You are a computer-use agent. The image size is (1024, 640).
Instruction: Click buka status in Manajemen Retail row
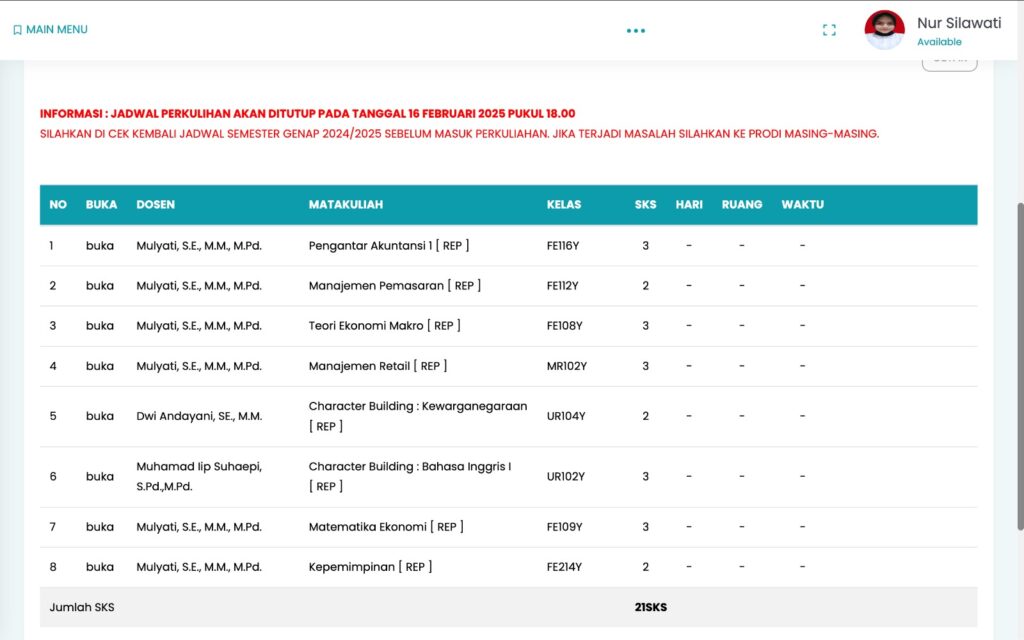coord(99,366)
